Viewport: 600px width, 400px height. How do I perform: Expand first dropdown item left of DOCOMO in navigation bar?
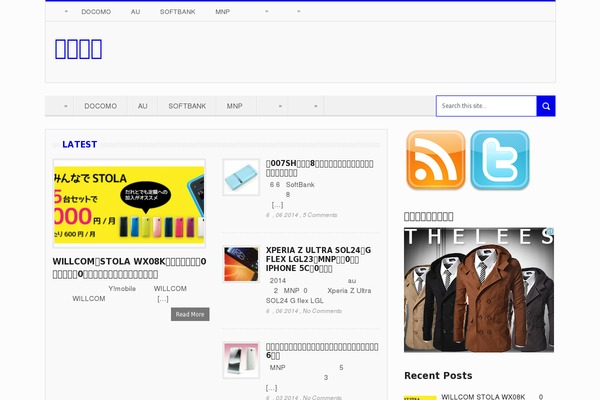pyautogui.click(x=60, y=106)
